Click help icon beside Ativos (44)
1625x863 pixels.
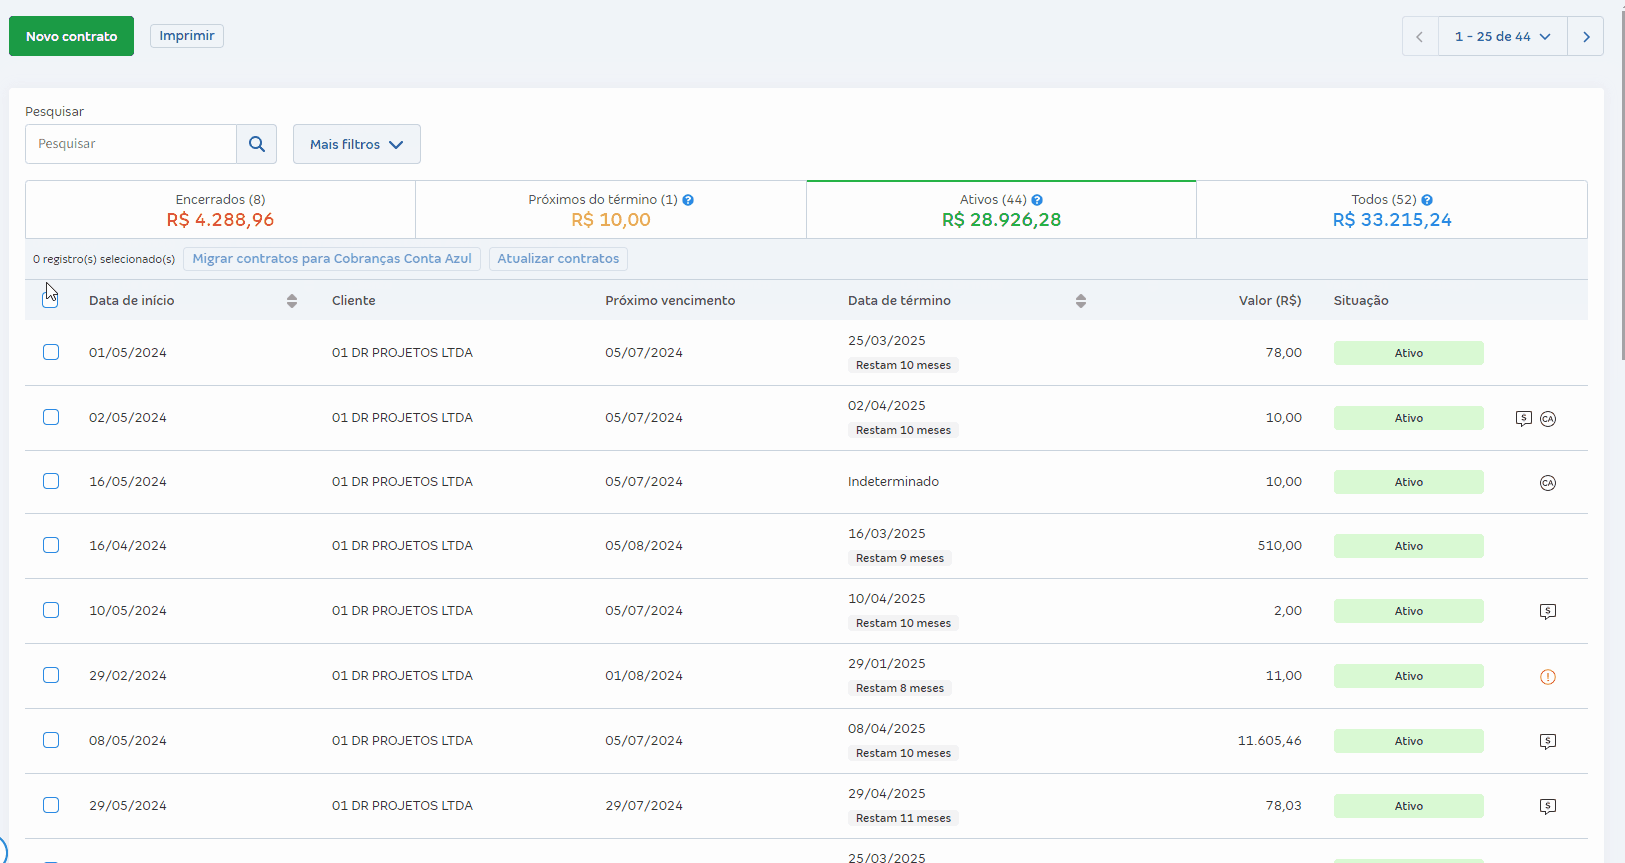coord(1037,200)
